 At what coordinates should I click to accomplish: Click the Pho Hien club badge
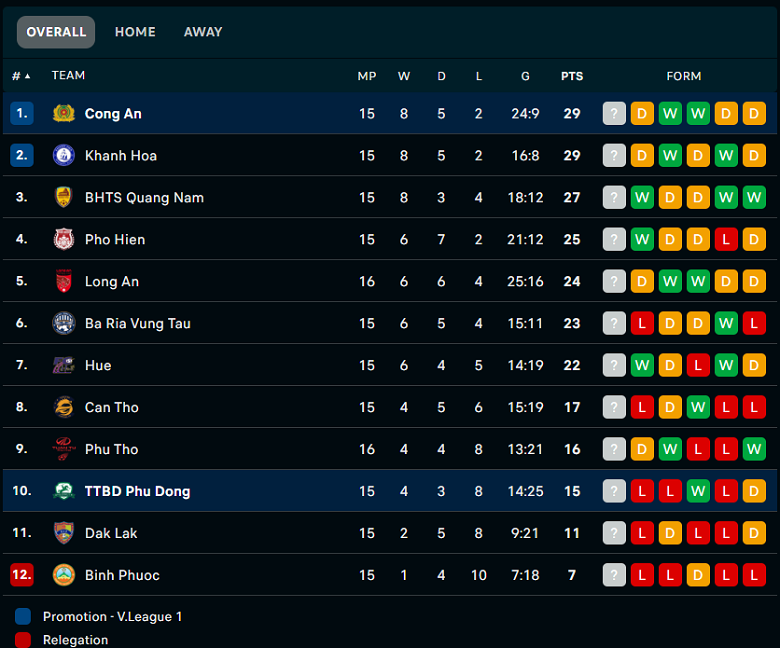64,239
